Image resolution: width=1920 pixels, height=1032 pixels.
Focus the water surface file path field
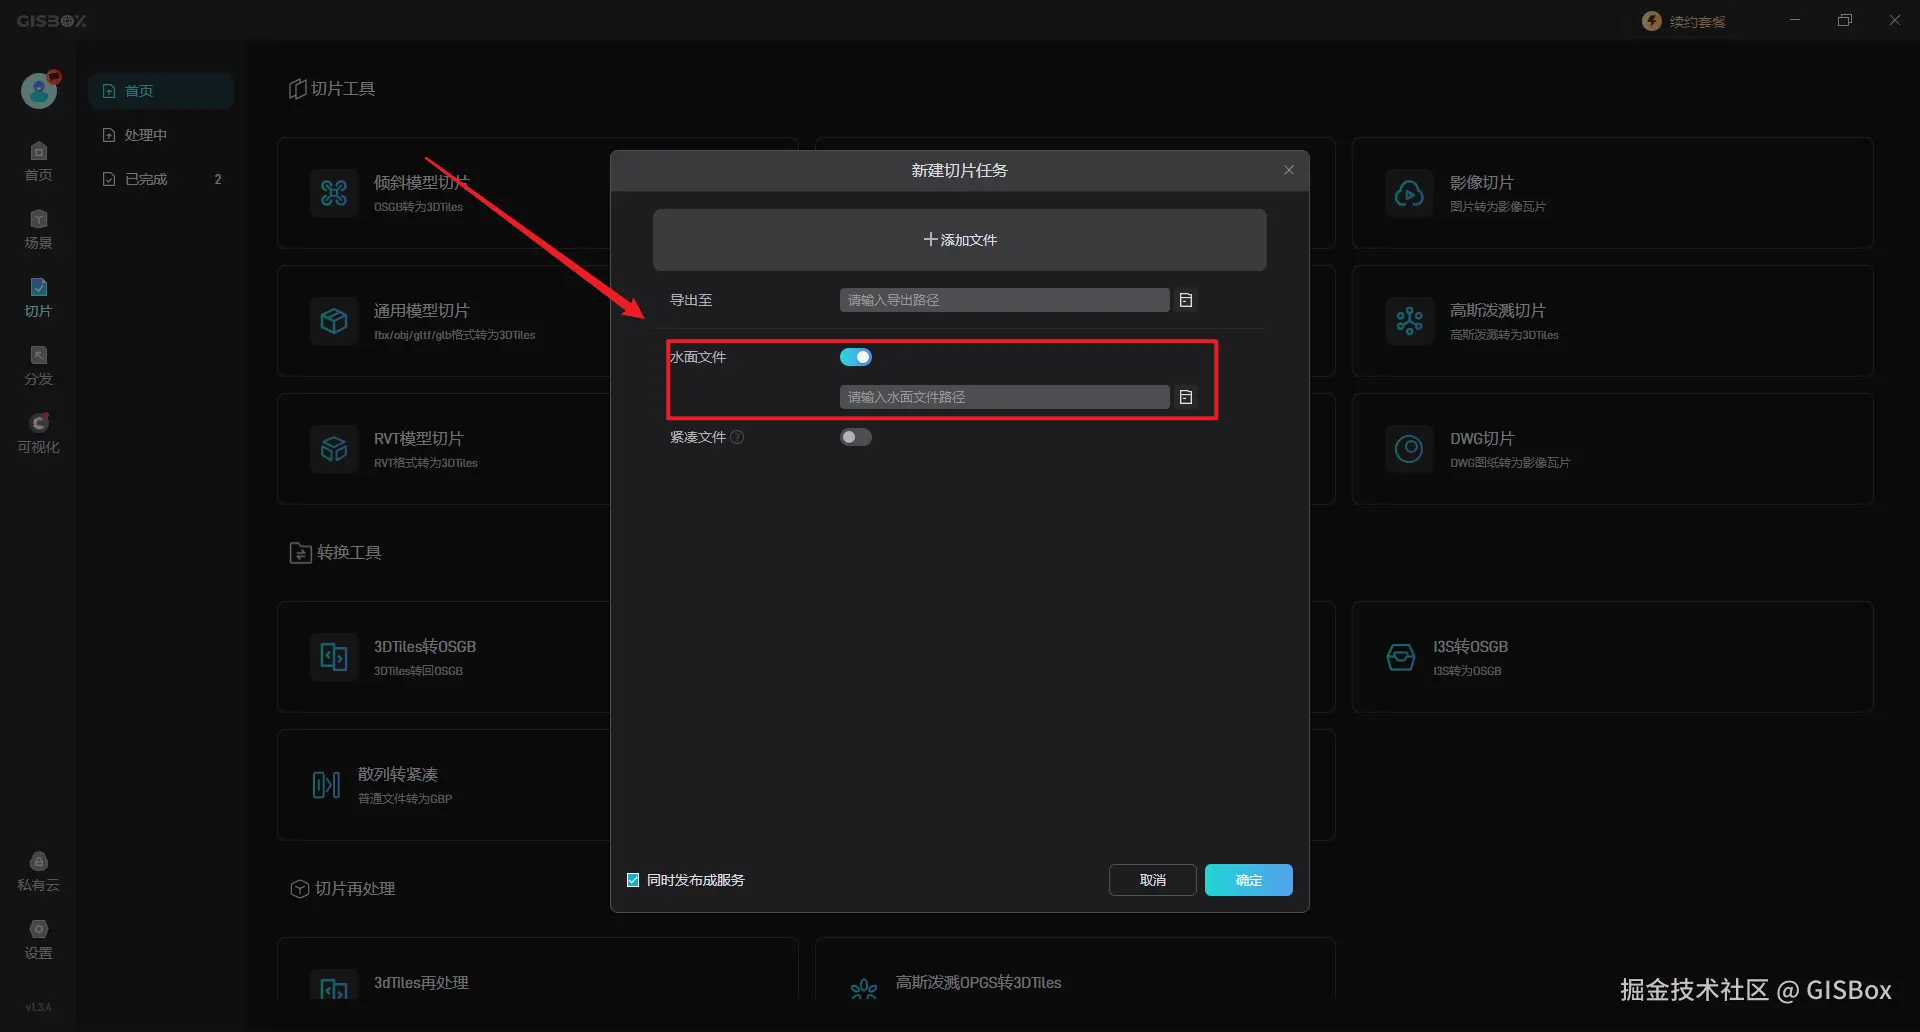(x=1004, y=397)
